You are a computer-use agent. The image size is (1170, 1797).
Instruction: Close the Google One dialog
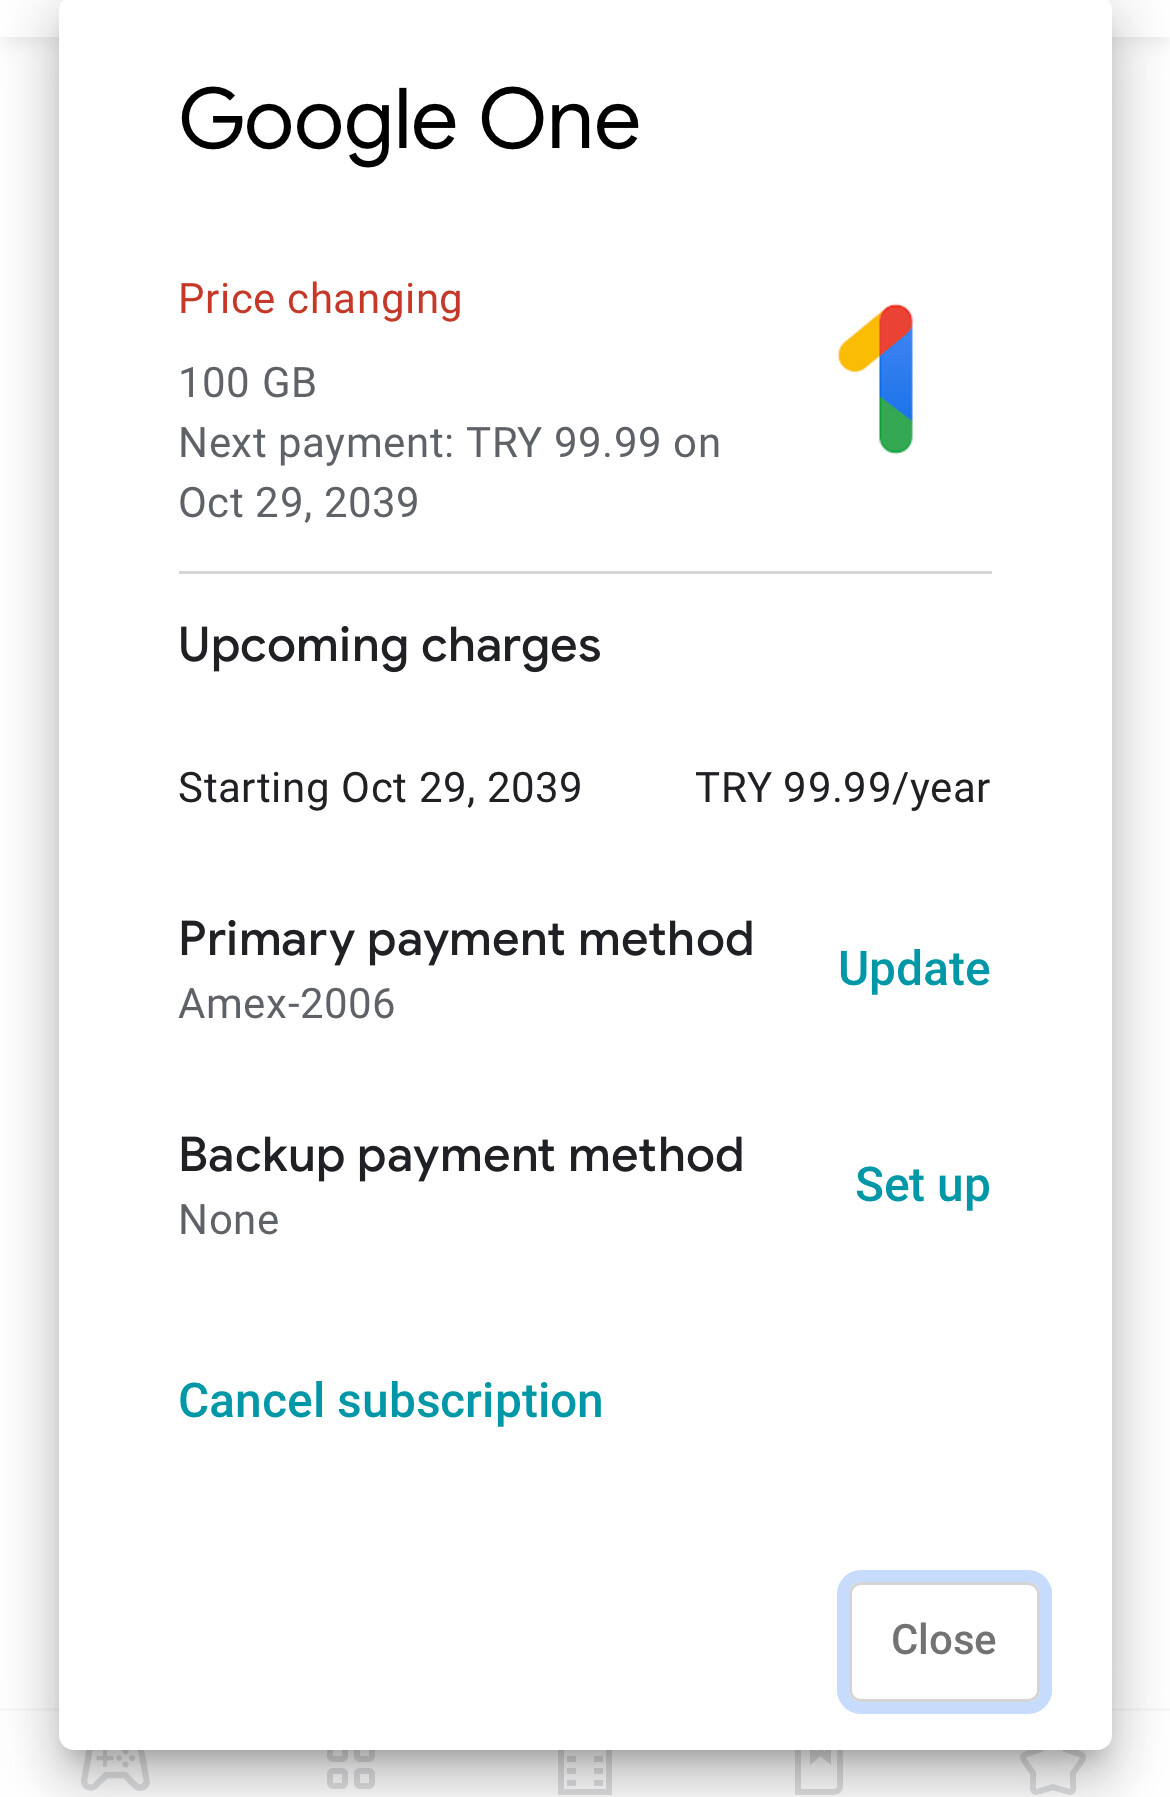coord(944,1641)
